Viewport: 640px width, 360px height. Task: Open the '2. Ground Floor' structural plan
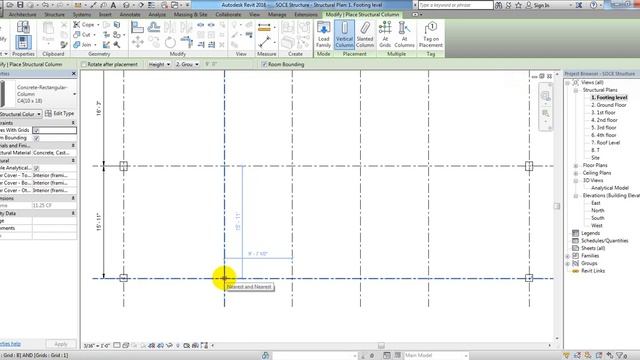coord(609,105)
